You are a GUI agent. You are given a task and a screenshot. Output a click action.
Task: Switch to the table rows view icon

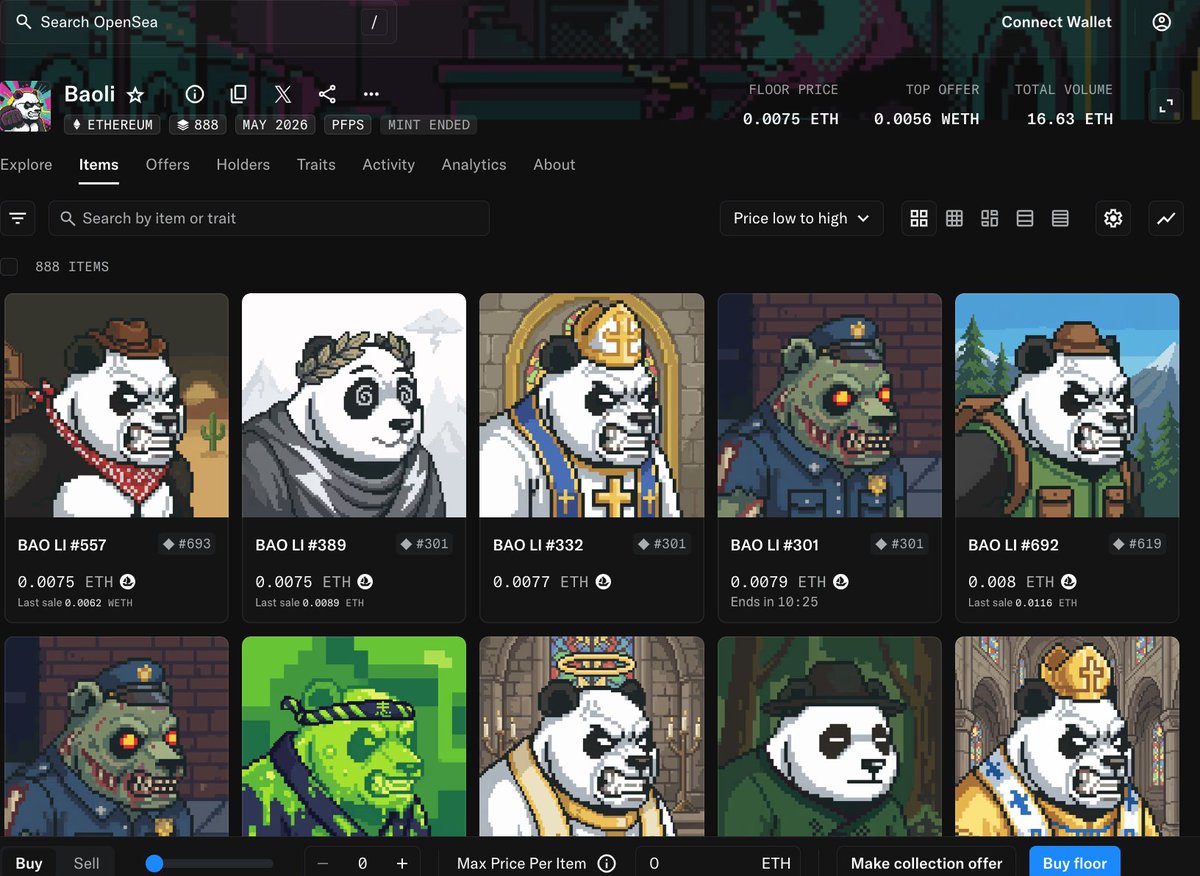[1060, 218]
